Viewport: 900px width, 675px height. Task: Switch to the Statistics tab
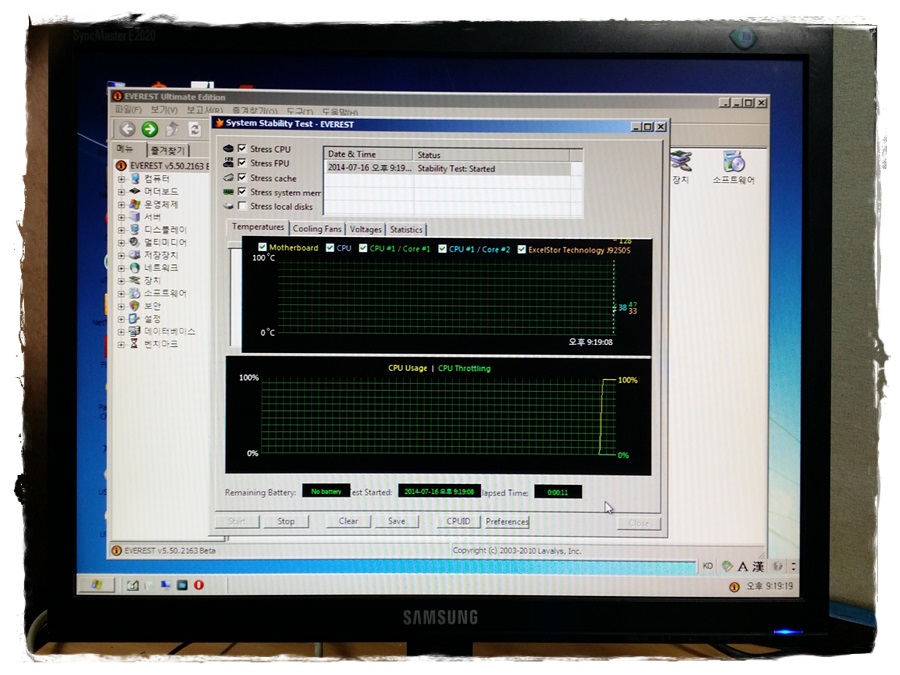click(x=406, y=230)
